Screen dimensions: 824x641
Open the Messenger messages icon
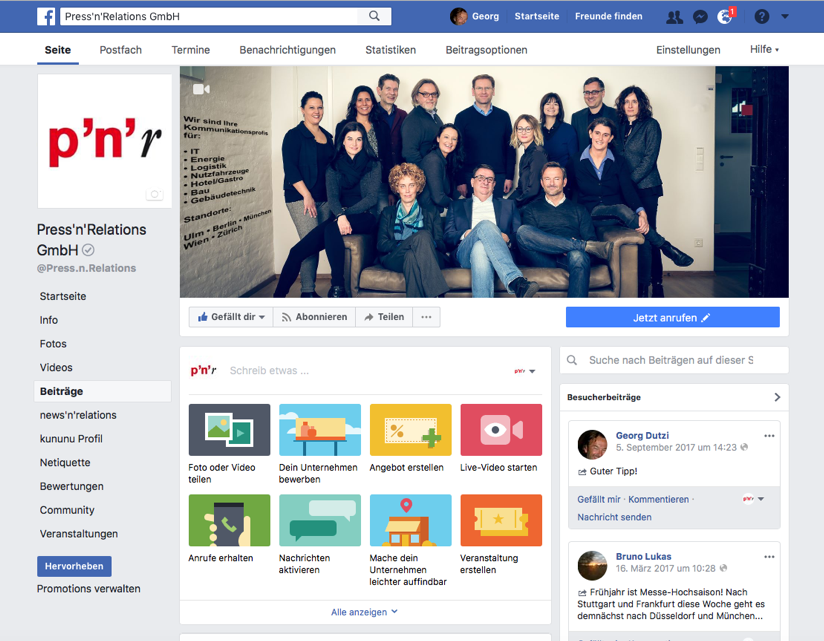point(701,16)
